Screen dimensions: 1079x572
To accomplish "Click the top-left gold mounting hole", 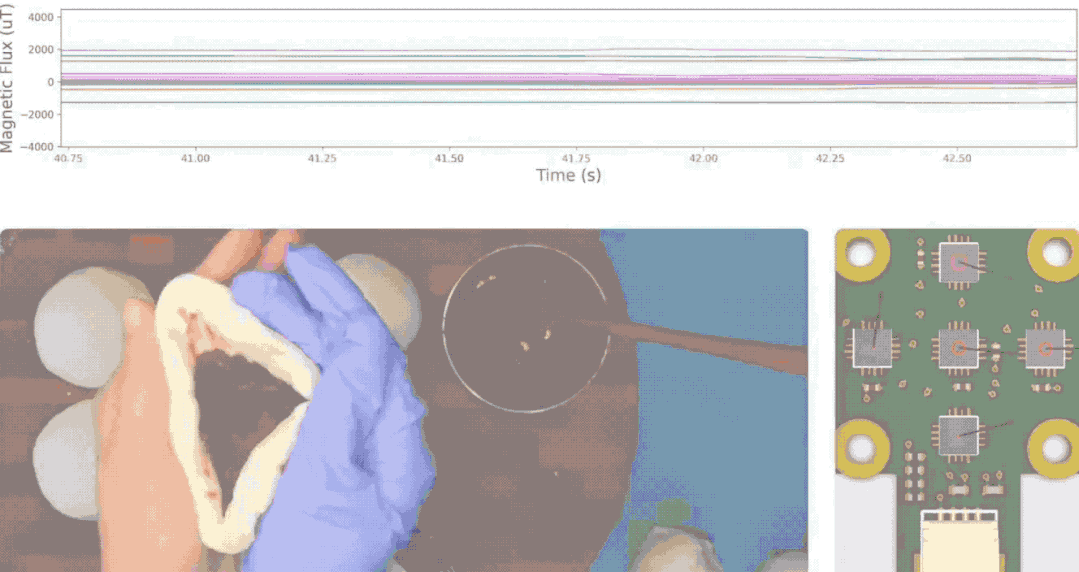I will [x=862, y=252].
